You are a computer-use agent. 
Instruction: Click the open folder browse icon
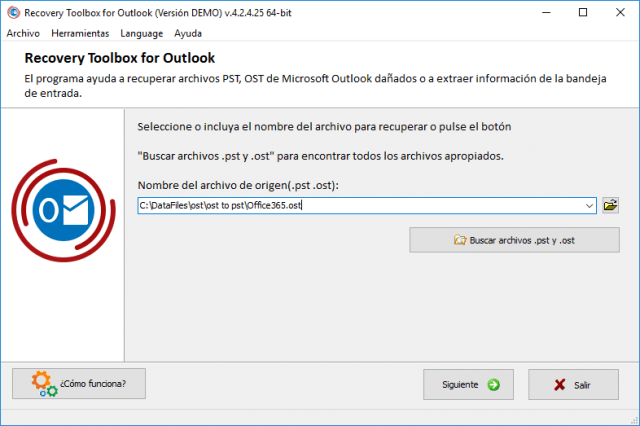click(x=610, y=205)
